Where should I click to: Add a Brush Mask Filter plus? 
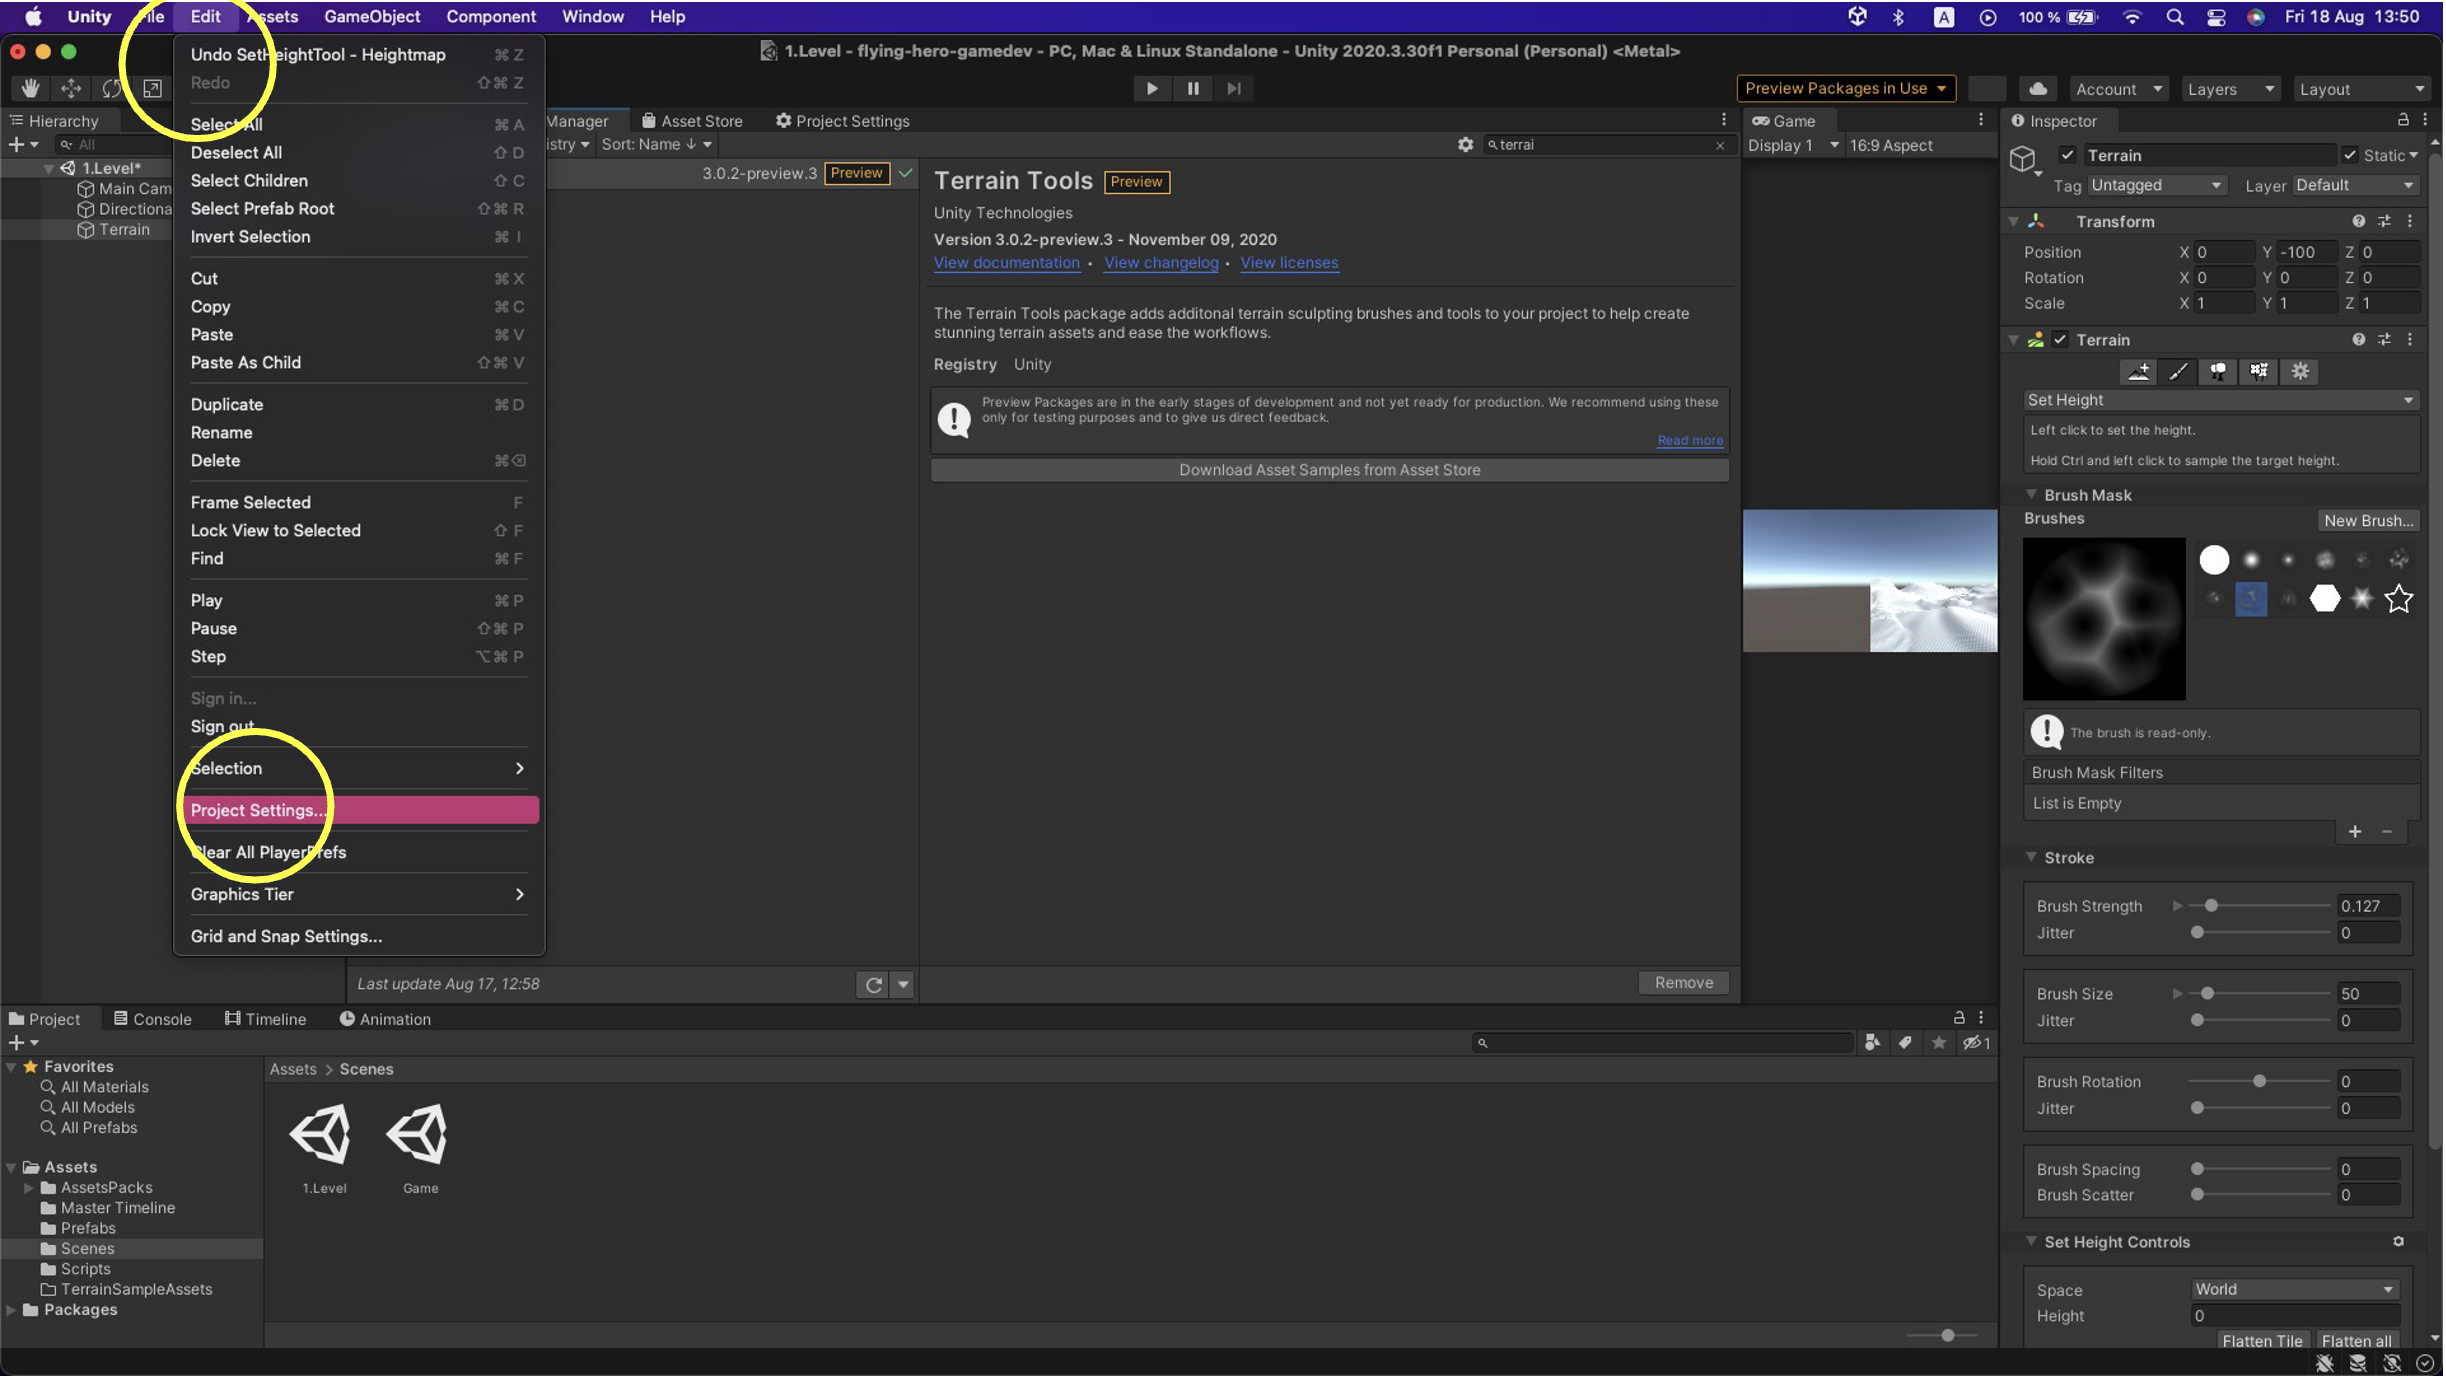pyautogui.click(x=2355, y=832)
